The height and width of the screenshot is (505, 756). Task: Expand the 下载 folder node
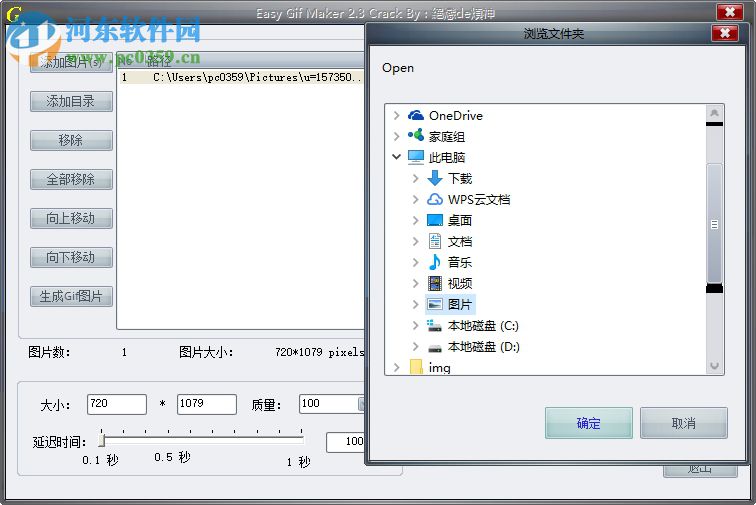pos(416,178)
